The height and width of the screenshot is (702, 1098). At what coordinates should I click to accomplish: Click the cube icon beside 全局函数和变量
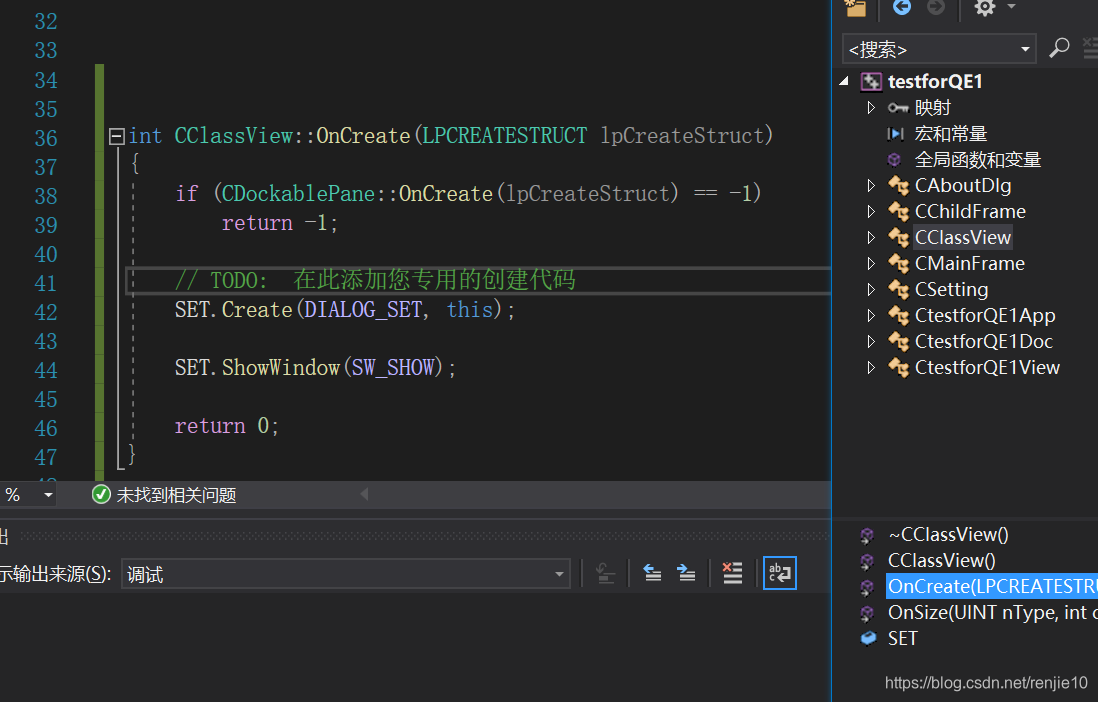click(894, 160)
